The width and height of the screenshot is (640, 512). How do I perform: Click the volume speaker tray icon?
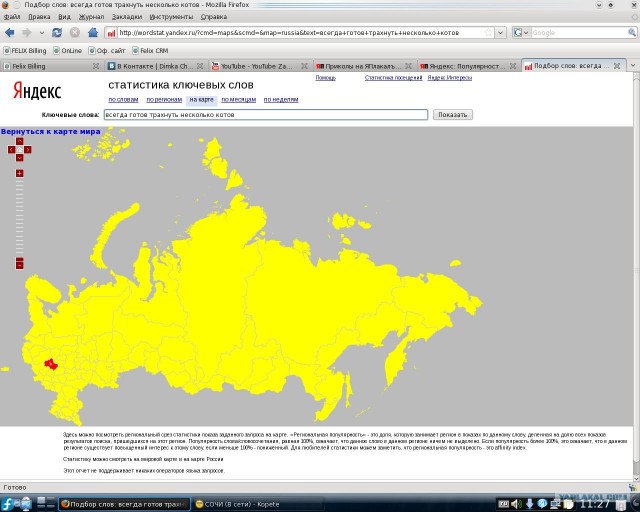click(x=516, y=504)
